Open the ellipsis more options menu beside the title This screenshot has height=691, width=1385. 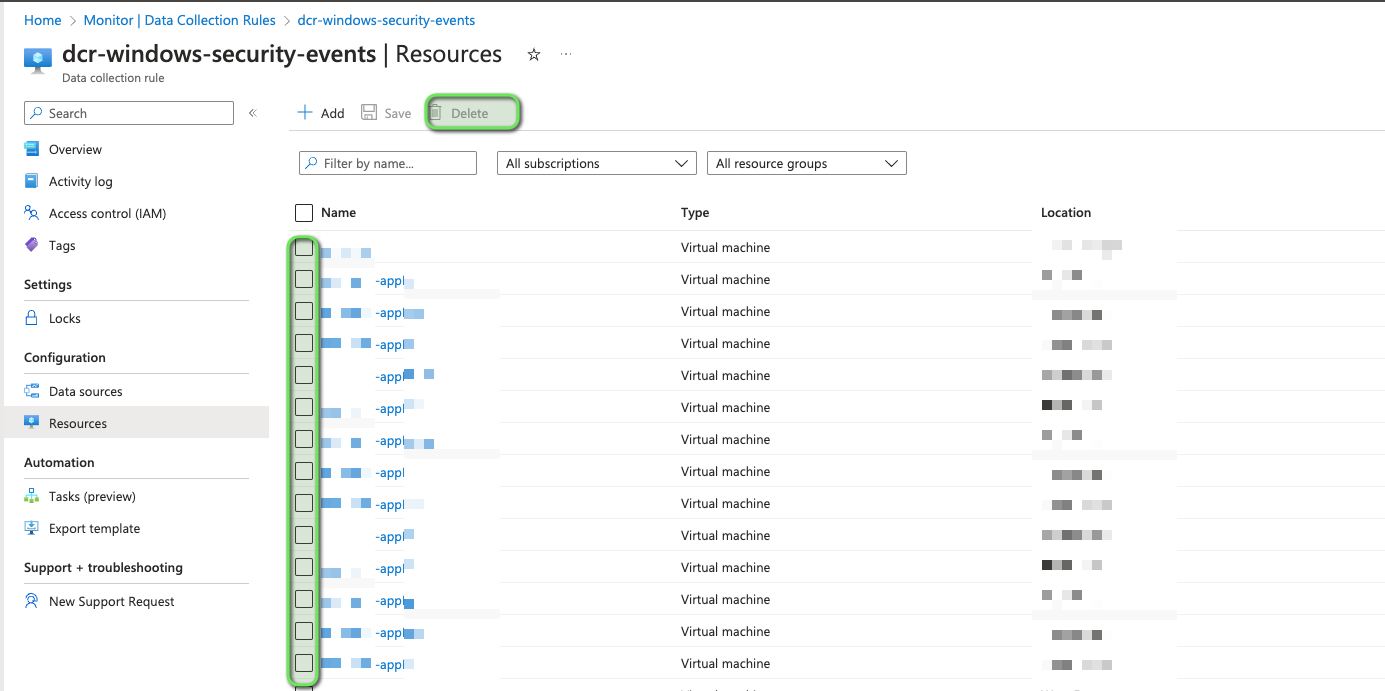pos(566,54)
